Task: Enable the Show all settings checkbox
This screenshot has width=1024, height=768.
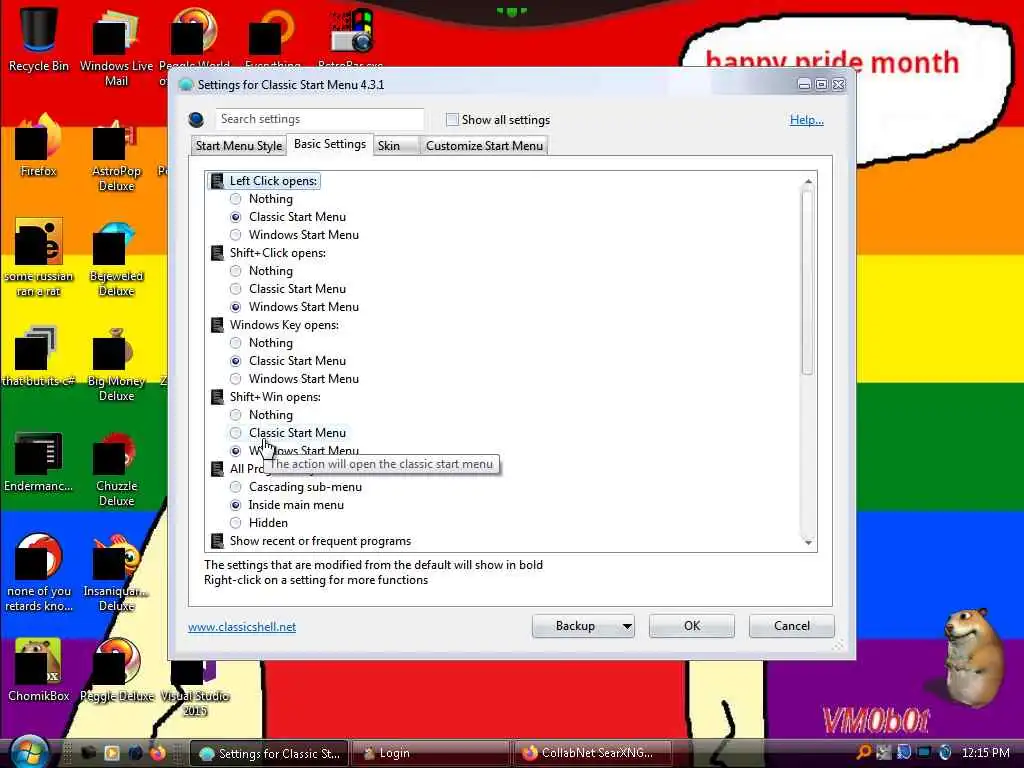Action: (x=452, y=120)
